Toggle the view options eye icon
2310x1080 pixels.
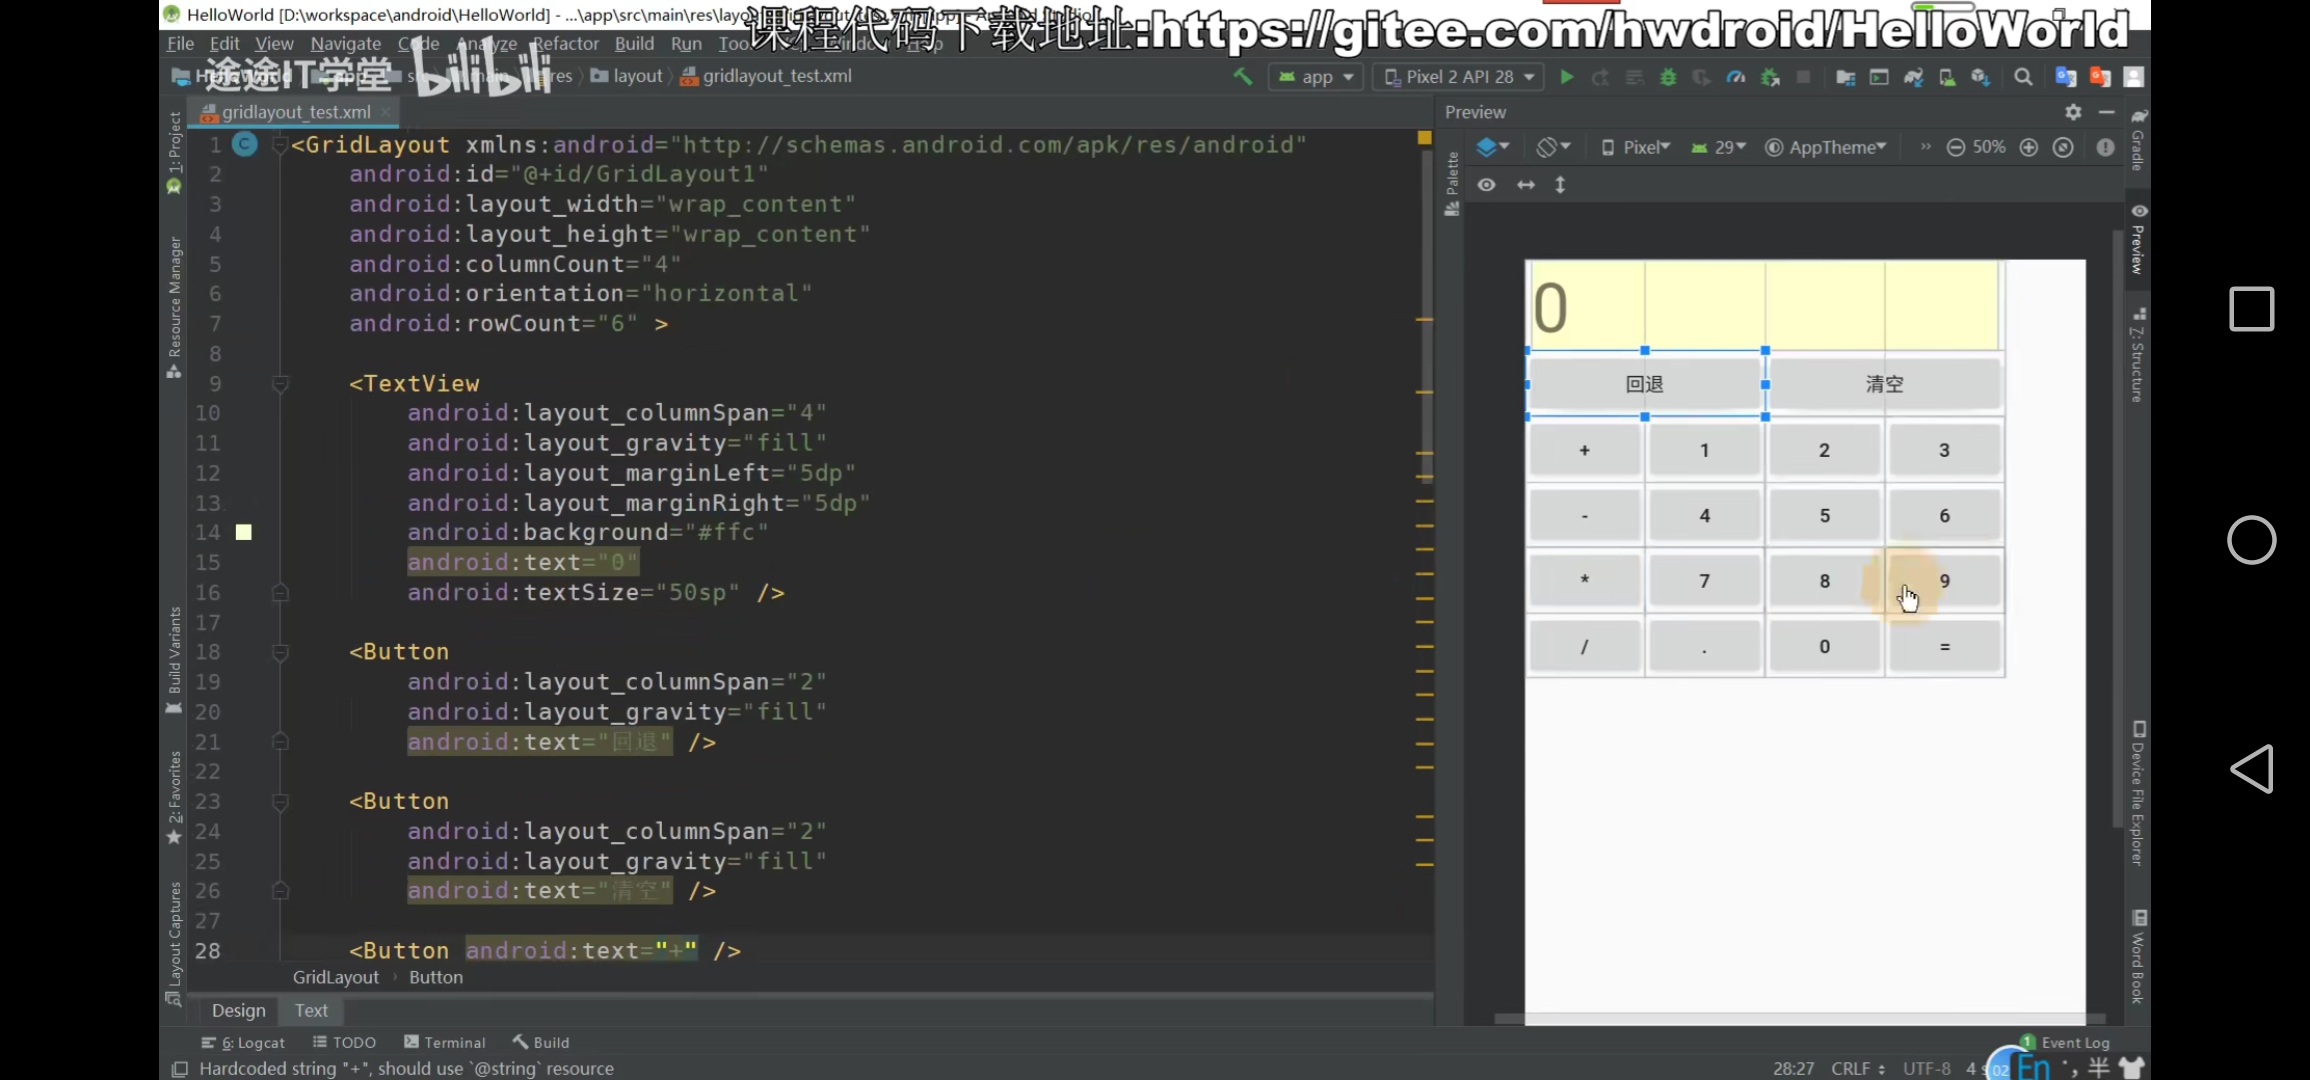pos(1487,185)
